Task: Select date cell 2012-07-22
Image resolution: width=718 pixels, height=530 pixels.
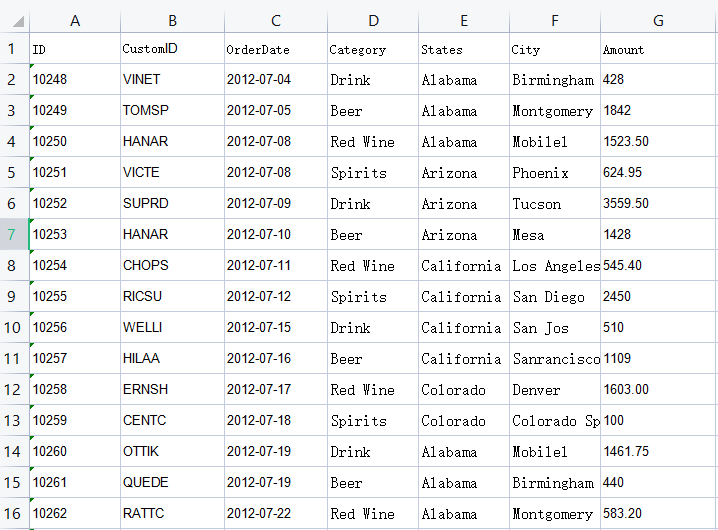Action: [x=276, y=514]
